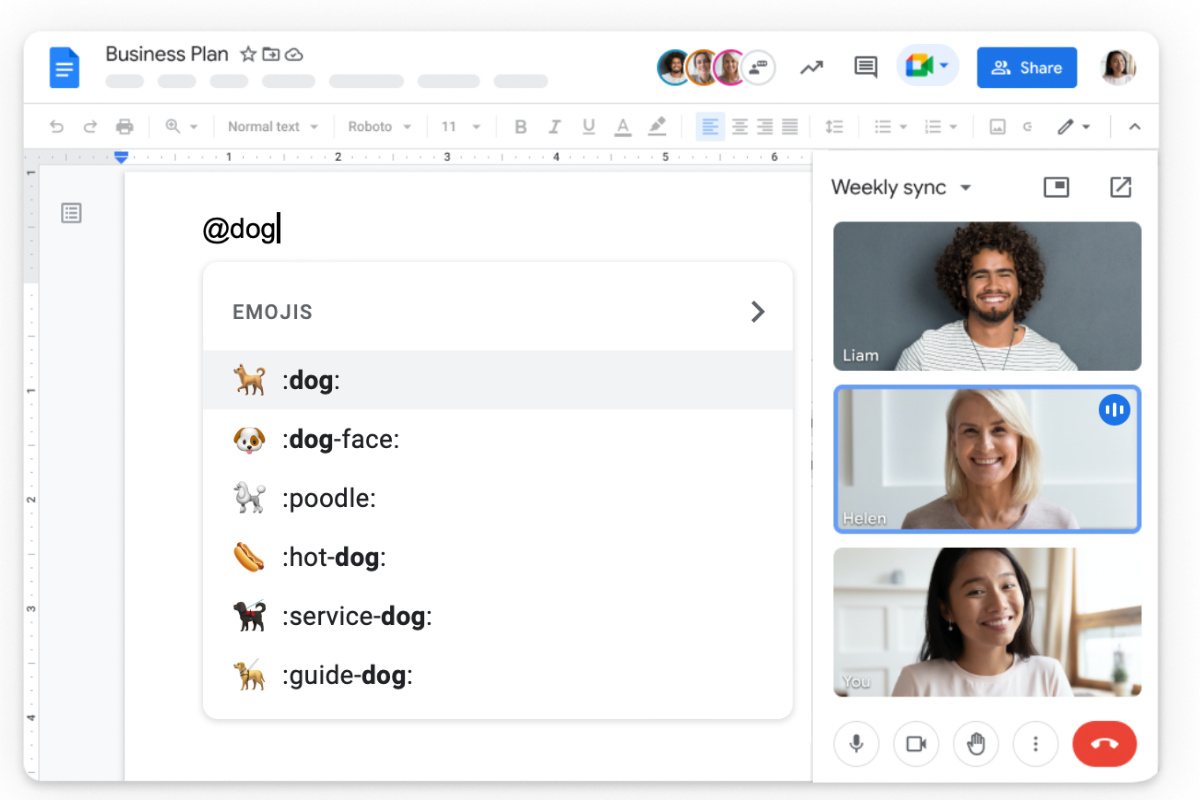Star the Business Plan document
This screenshot has width=1200, height=800.
coord(248,54)
